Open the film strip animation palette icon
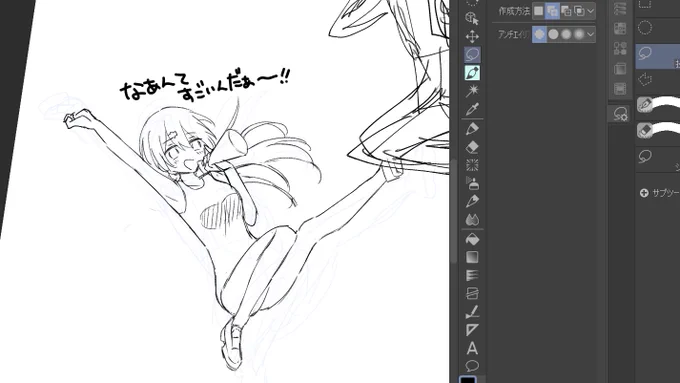The width and height of the screenshot is (680, 383). pos(620,88)
